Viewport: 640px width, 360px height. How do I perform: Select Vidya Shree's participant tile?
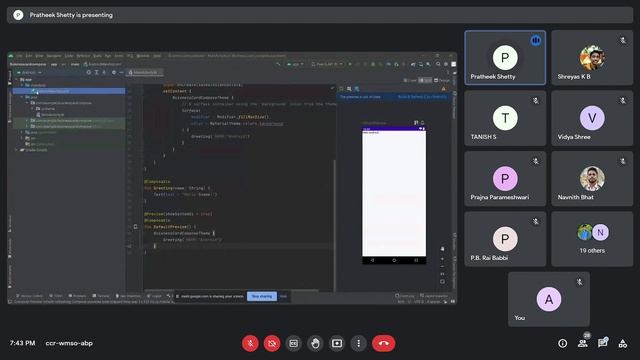592,118
